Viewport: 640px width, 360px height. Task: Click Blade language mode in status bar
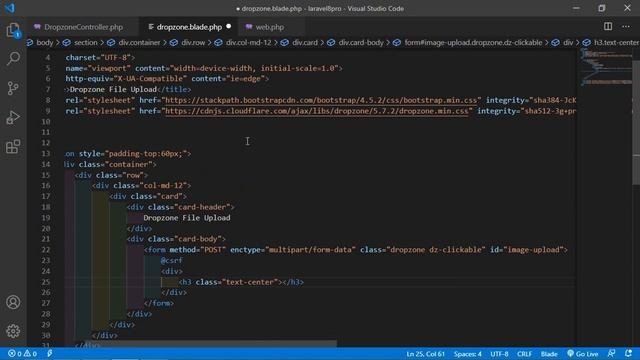point(549,353)
